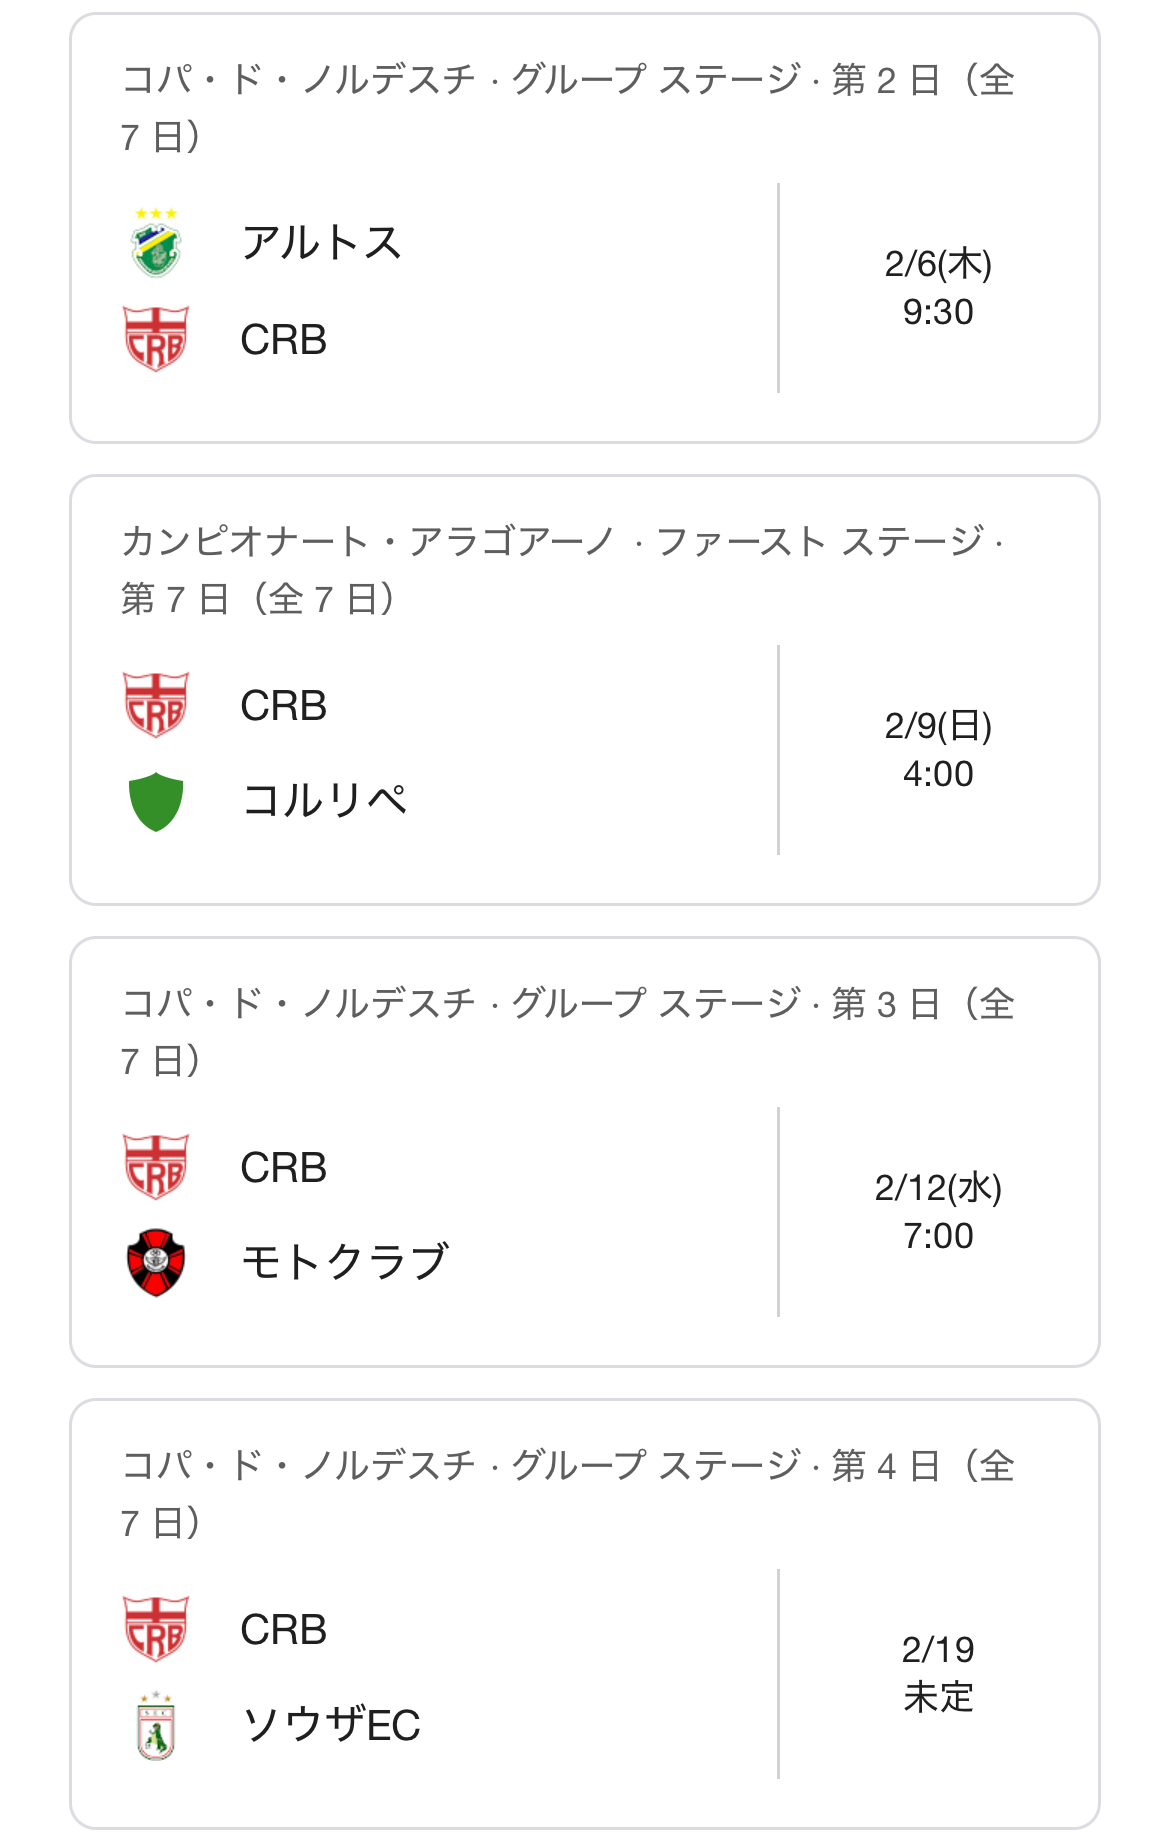Click the コパ・ド・ノルデスチ 第 4 日 header
This screenshot has height=1840, width=1170.
pos(568,1494)
